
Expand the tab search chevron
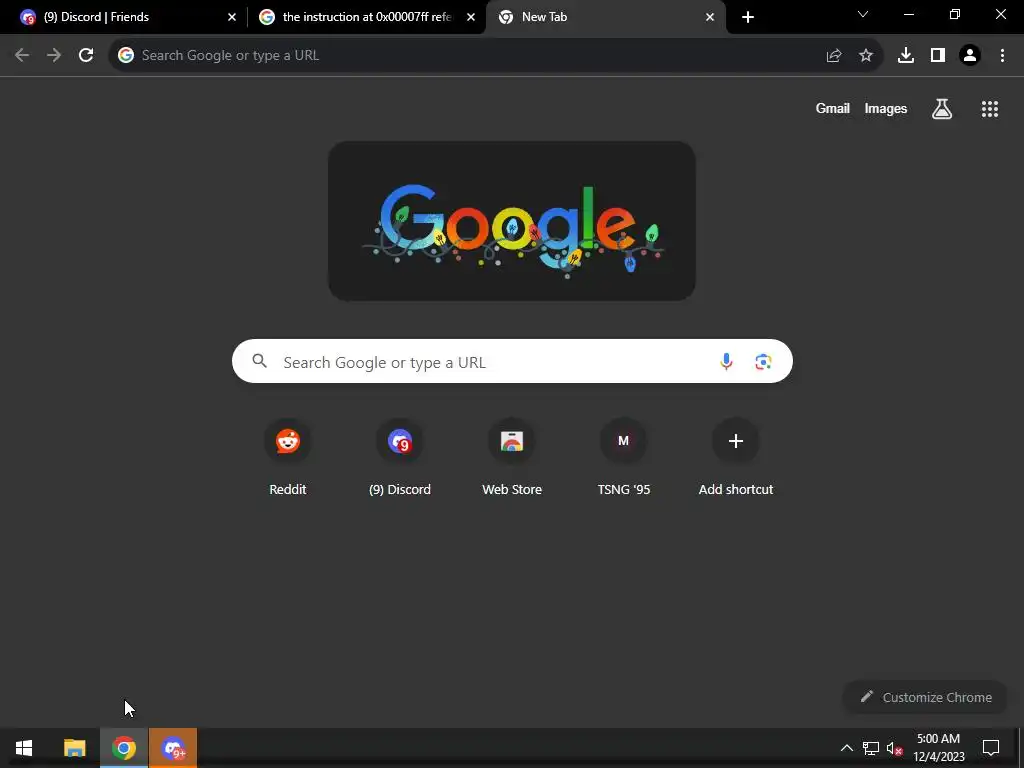pyautogui.click(x=863, y=14)
